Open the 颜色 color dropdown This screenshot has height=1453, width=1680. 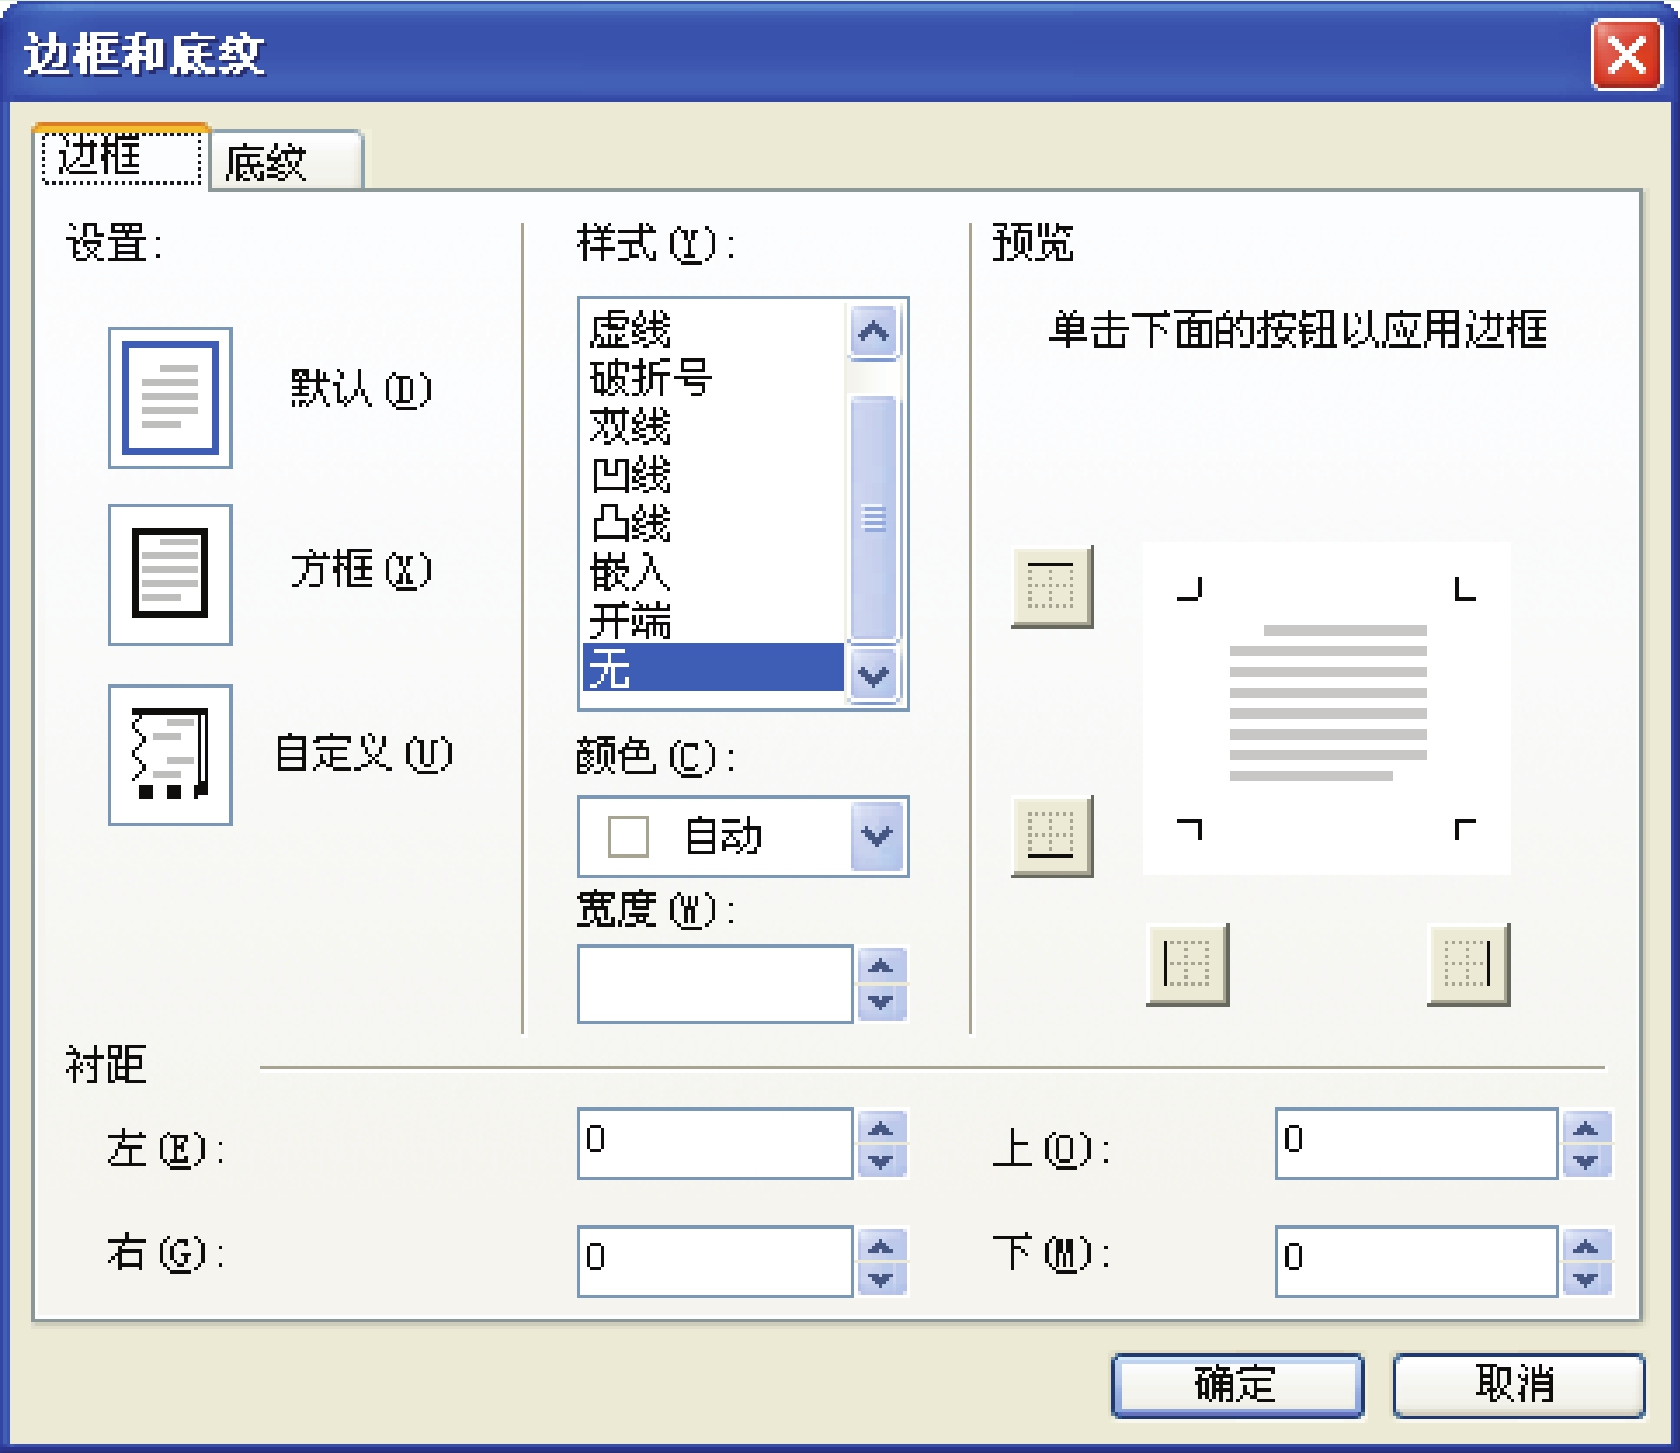click(877, 836)
